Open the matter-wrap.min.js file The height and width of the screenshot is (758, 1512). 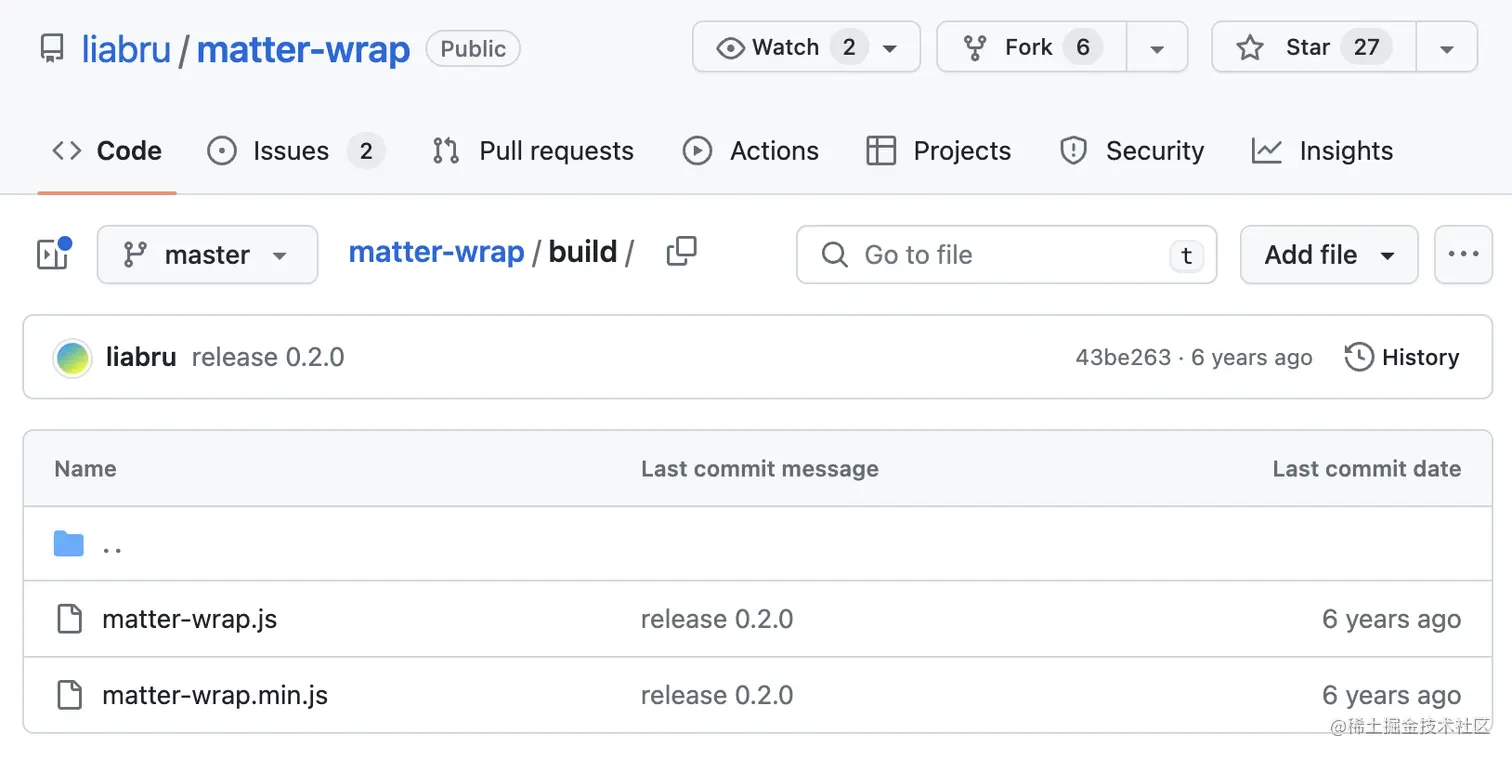215,695
